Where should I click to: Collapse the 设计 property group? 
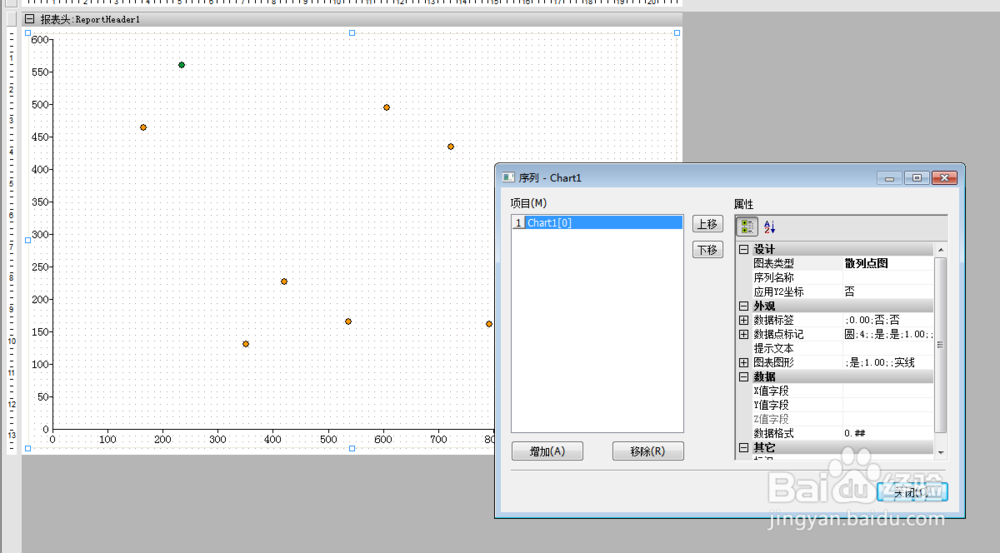[744, 249]
